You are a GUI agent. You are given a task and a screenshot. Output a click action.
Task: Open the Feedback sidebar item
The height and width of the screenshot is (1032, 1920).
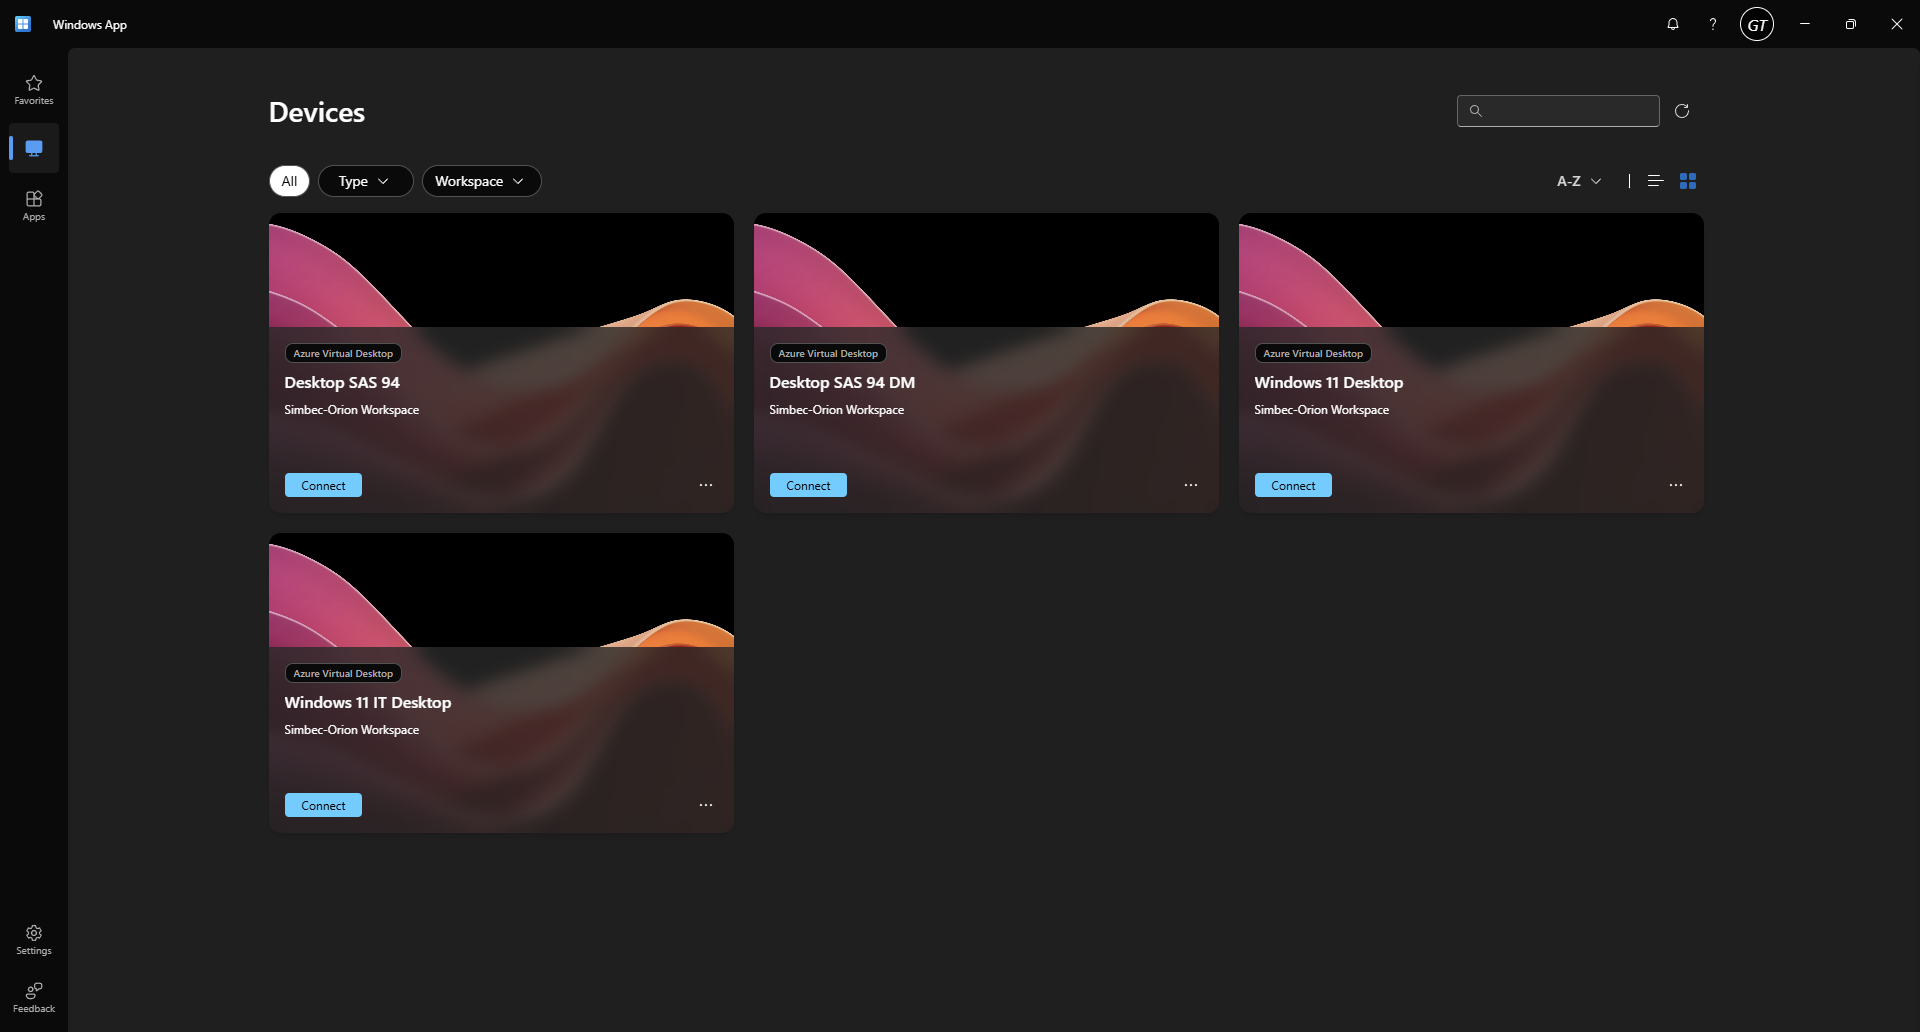(x=34, y=997)
